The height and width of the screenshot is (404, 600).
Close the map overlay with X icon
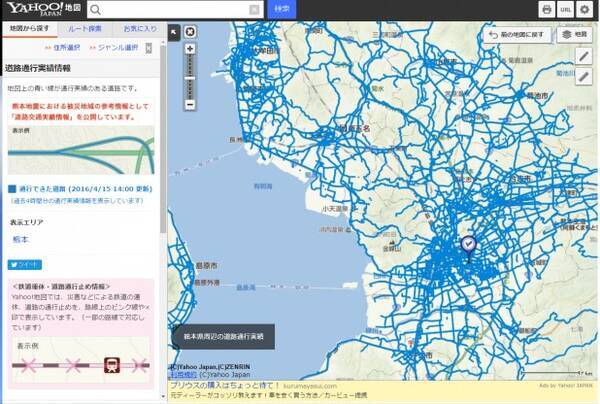[x=190, y=31]
